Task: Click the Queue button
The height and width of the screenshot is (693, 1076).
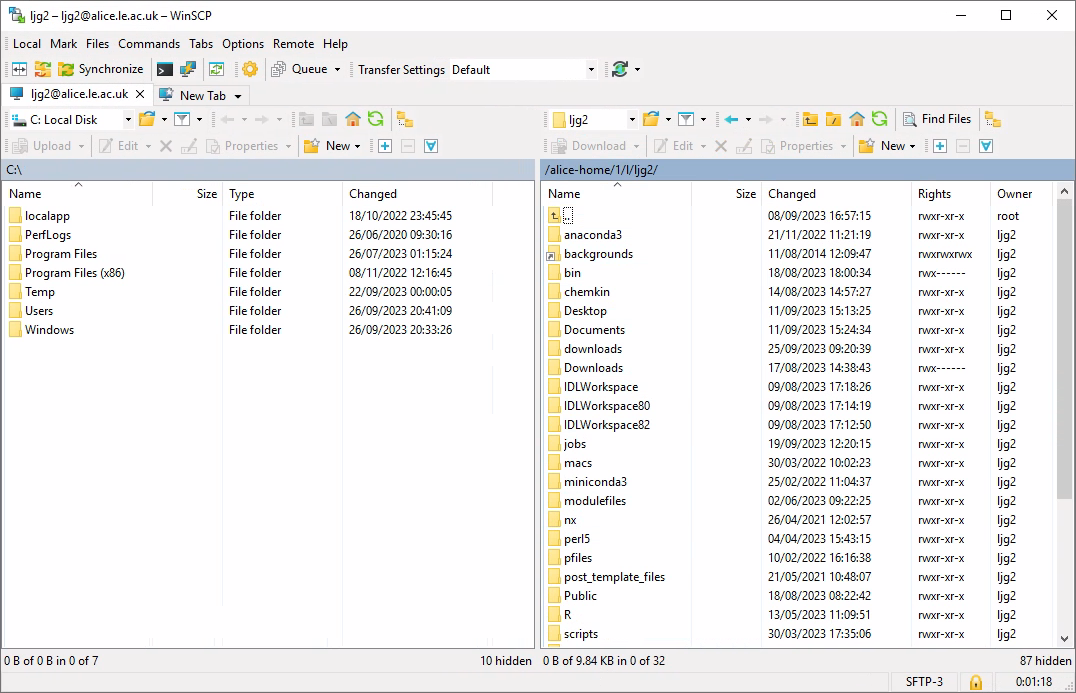Action: pos(300,69)
